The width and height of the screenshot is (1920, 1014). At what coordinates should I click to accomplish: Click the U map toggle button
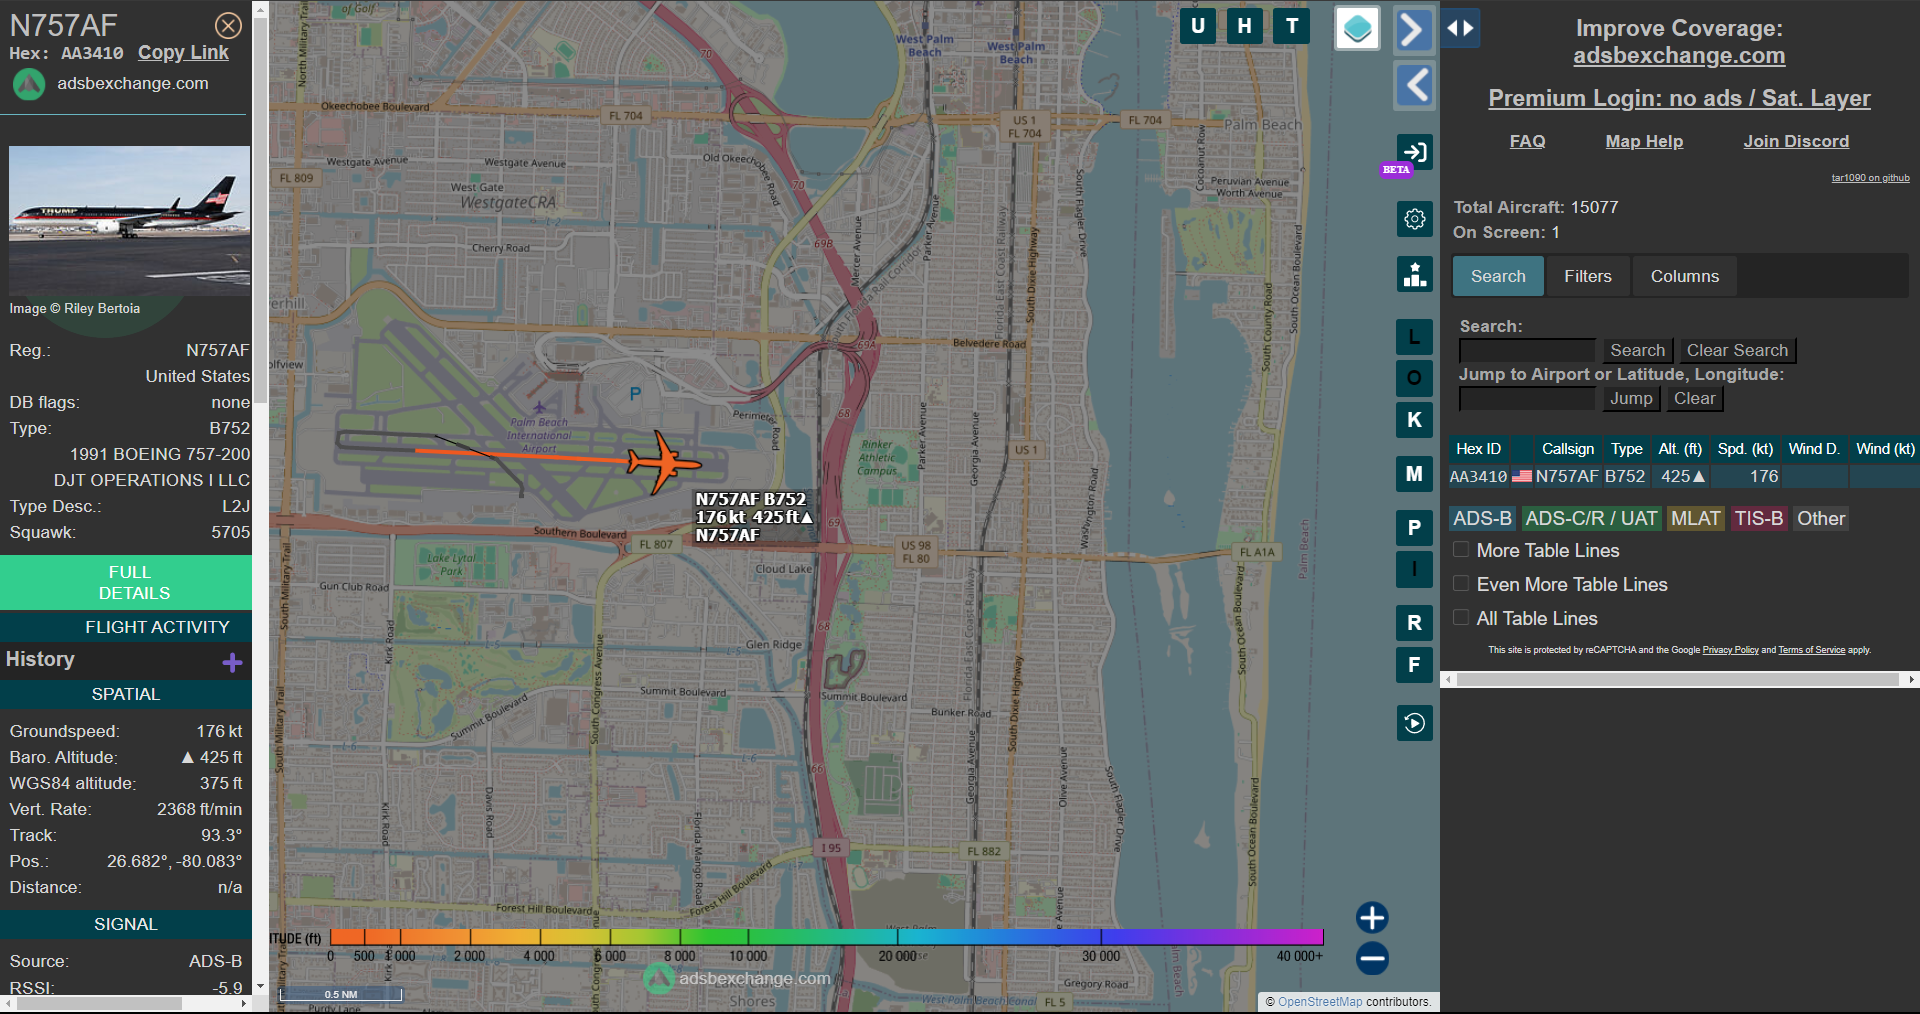click(1198, 26)
